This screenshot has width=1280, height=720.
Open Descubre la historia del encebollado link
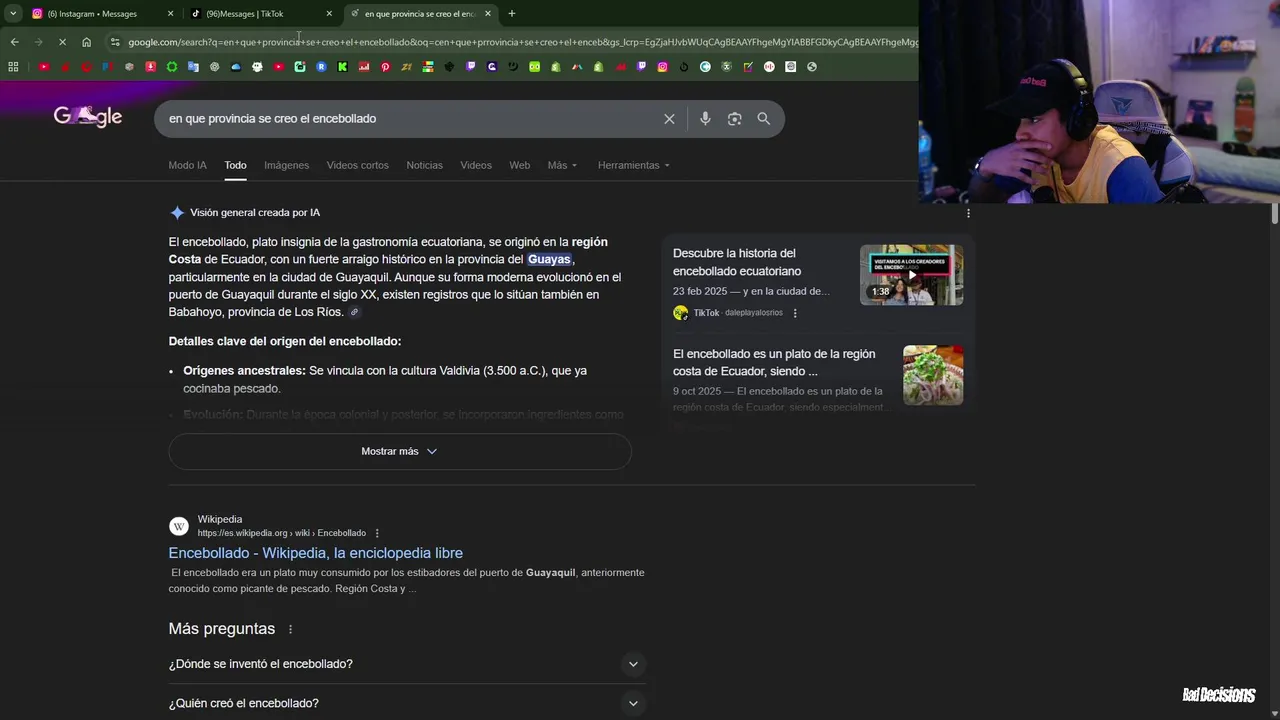pyautogui.click(x=737, y=262)
